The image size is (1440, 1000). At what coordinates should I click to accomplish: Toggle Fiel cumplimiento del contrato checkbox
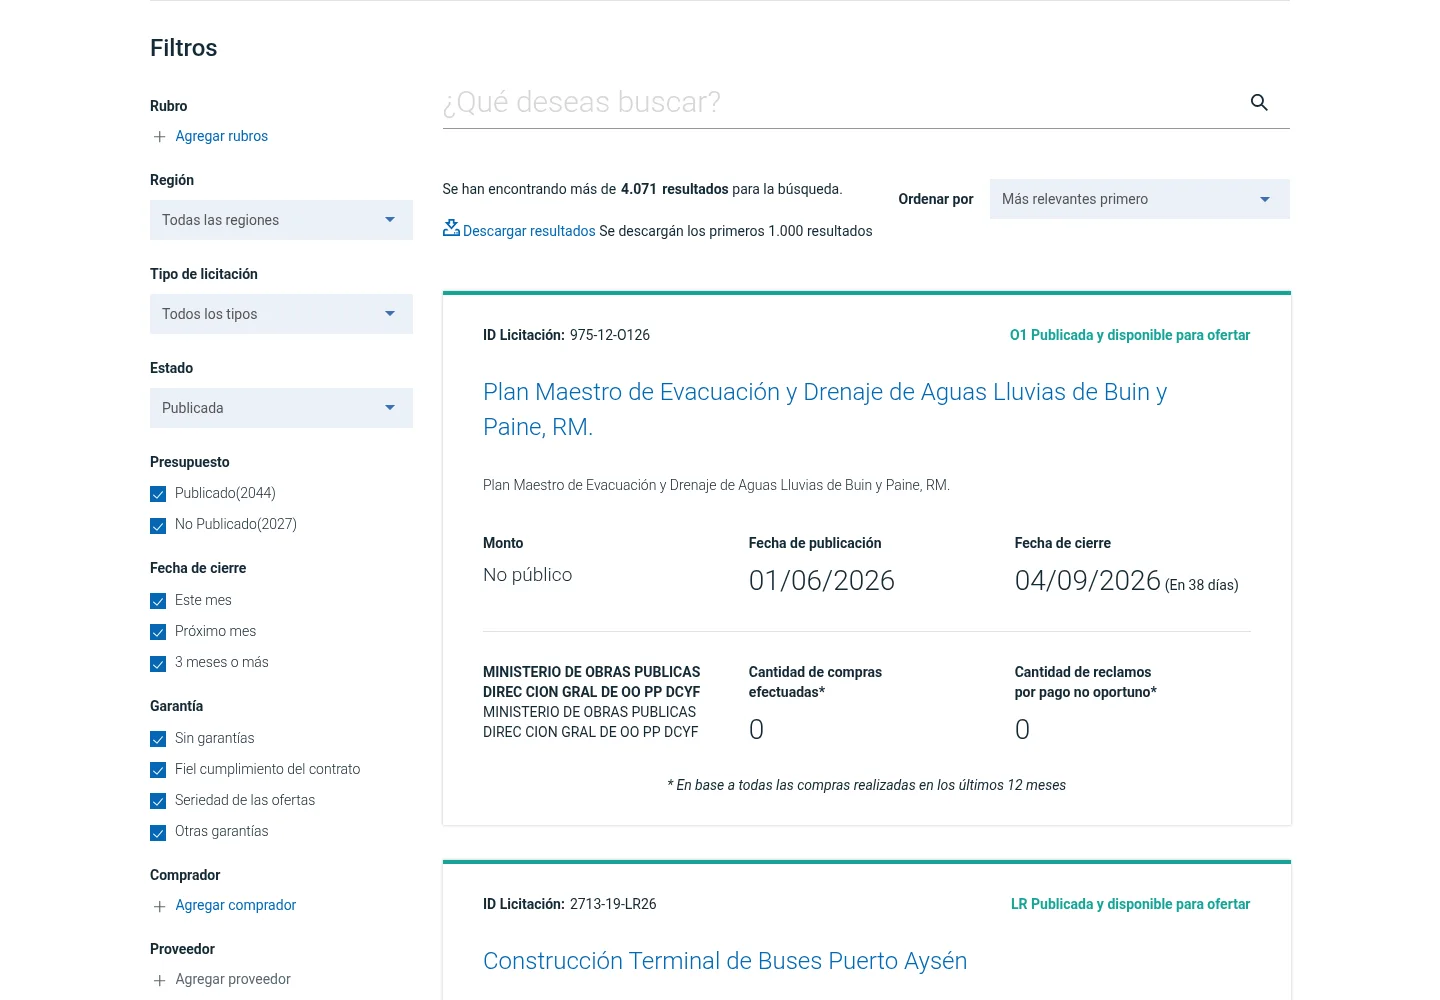[158, 770]
